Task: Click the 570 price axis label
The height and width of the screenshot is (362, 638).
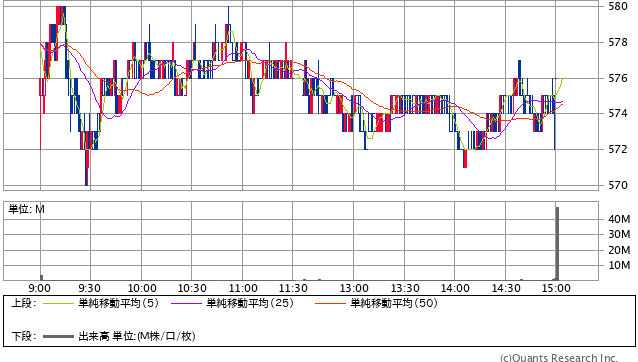Action: click(618, 185)
